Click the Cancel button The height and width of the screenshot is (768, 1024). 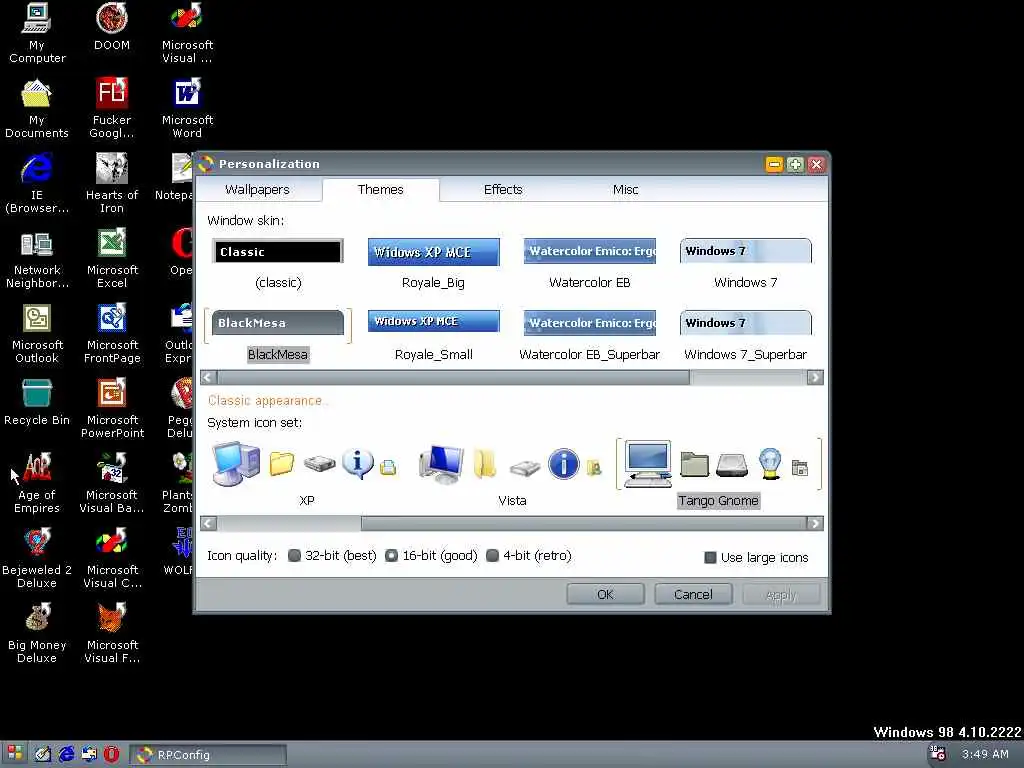[693, 594]
